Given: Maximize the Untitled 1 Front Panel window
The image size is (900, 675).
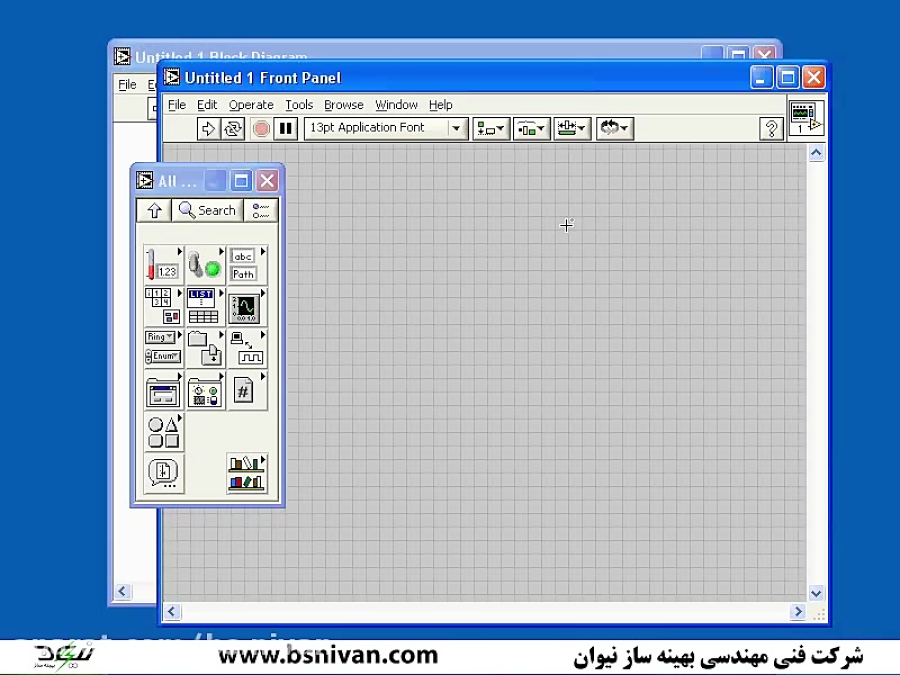Looking at the screenshot, I should 788,77.
